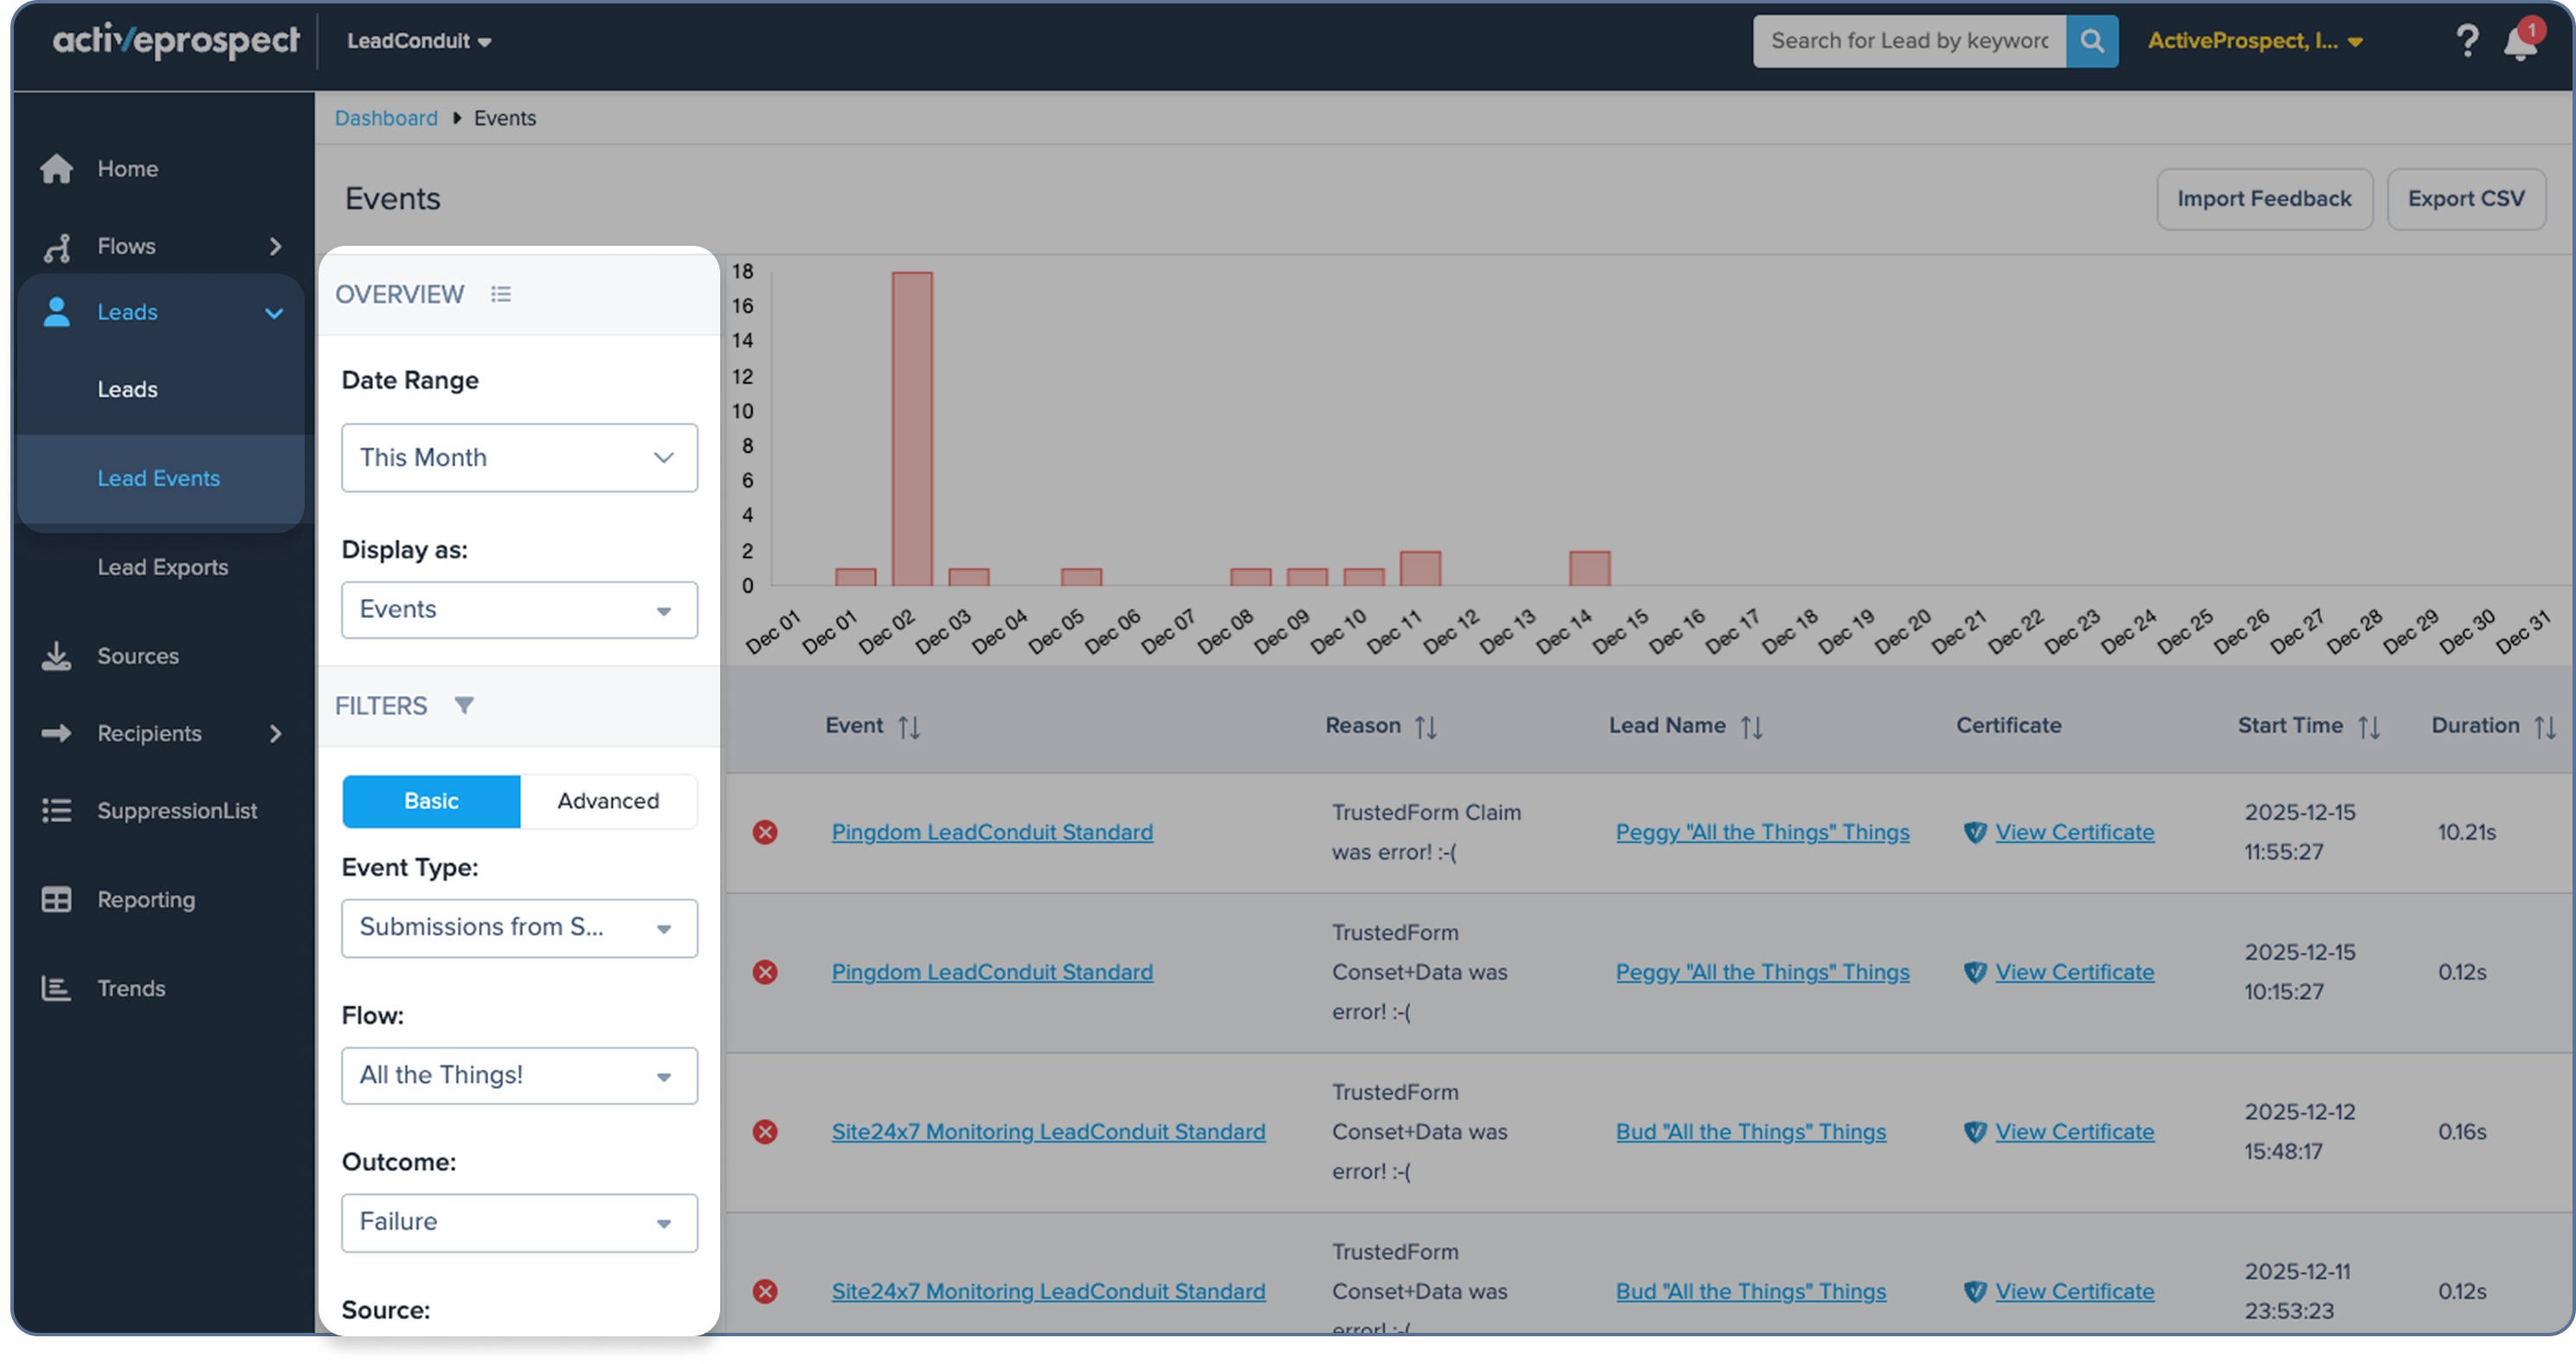Open help via the question mark icon

click(2466, 41)
